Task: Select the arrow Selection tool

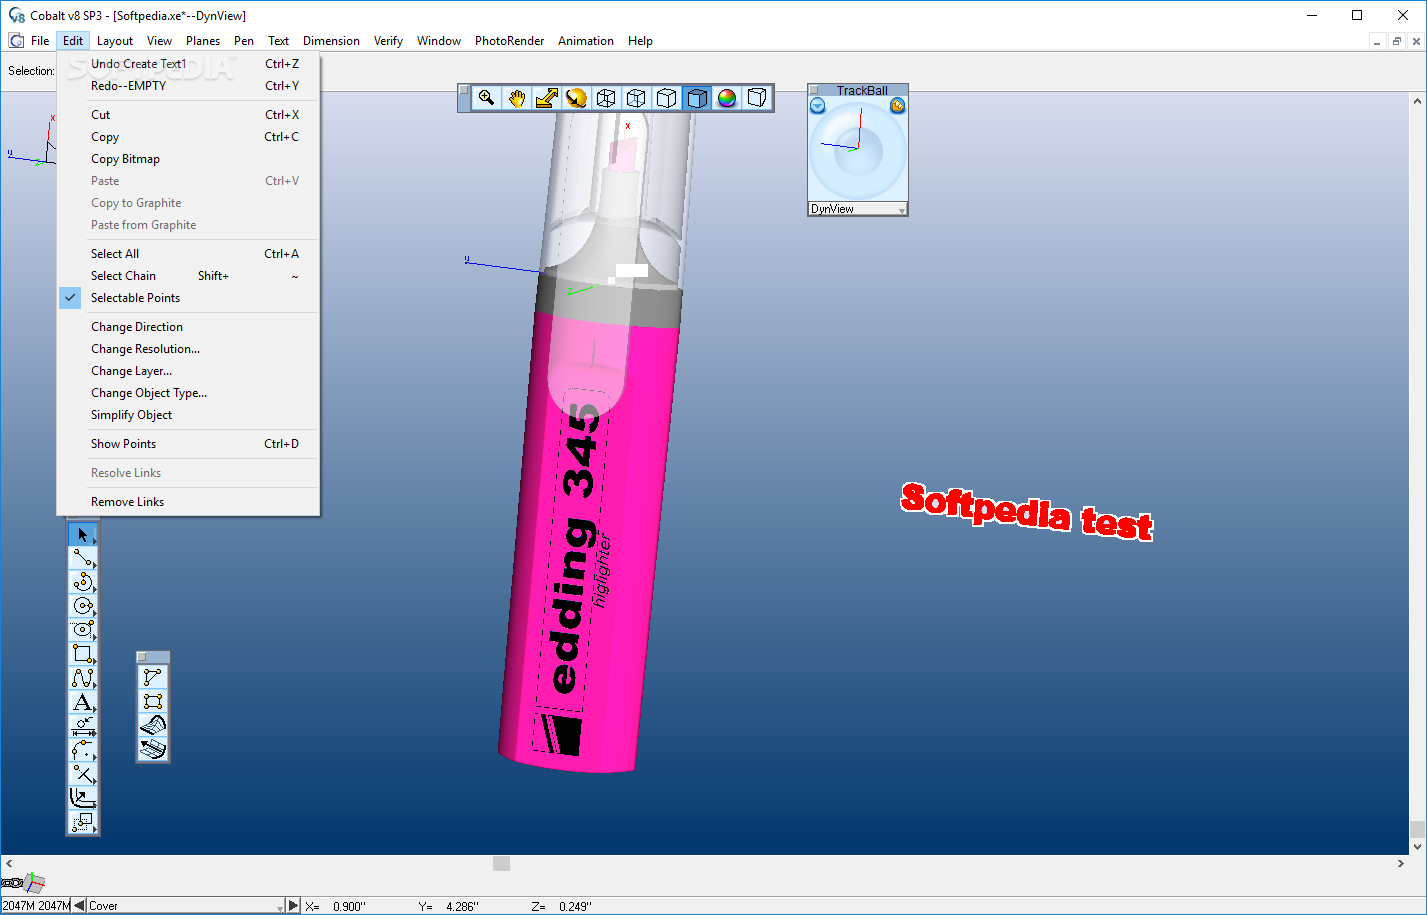Action: (83, 535)
